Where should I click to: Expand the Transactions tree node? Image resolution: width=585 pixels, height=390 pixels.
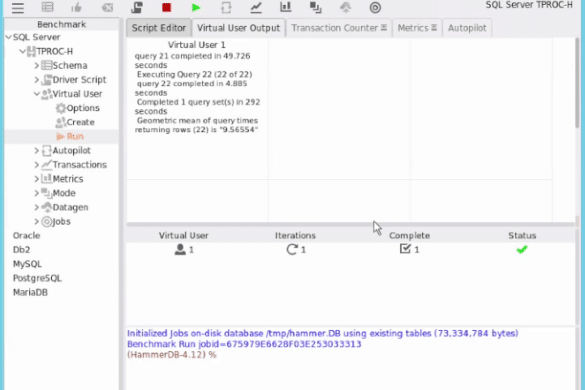[36, 165]
